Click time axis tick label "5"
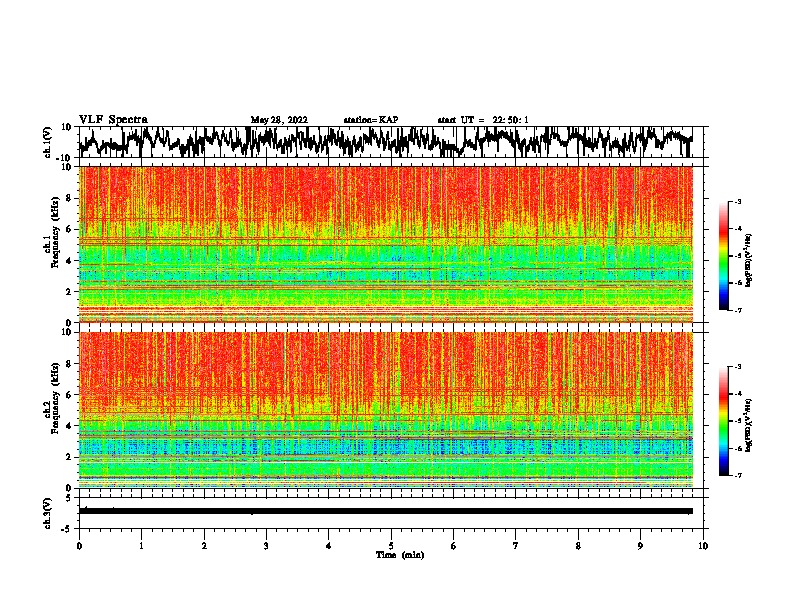This screenshot has height=612, width=792. coord(391,546)
